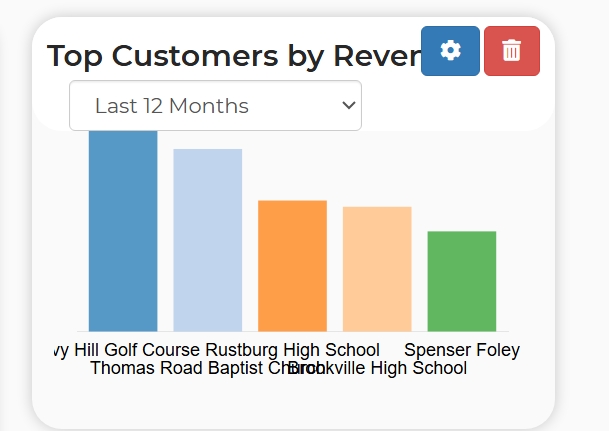Click the chart x-axis baseline
This screenshot has height=431, width=609.
click(x=293, y=332)
